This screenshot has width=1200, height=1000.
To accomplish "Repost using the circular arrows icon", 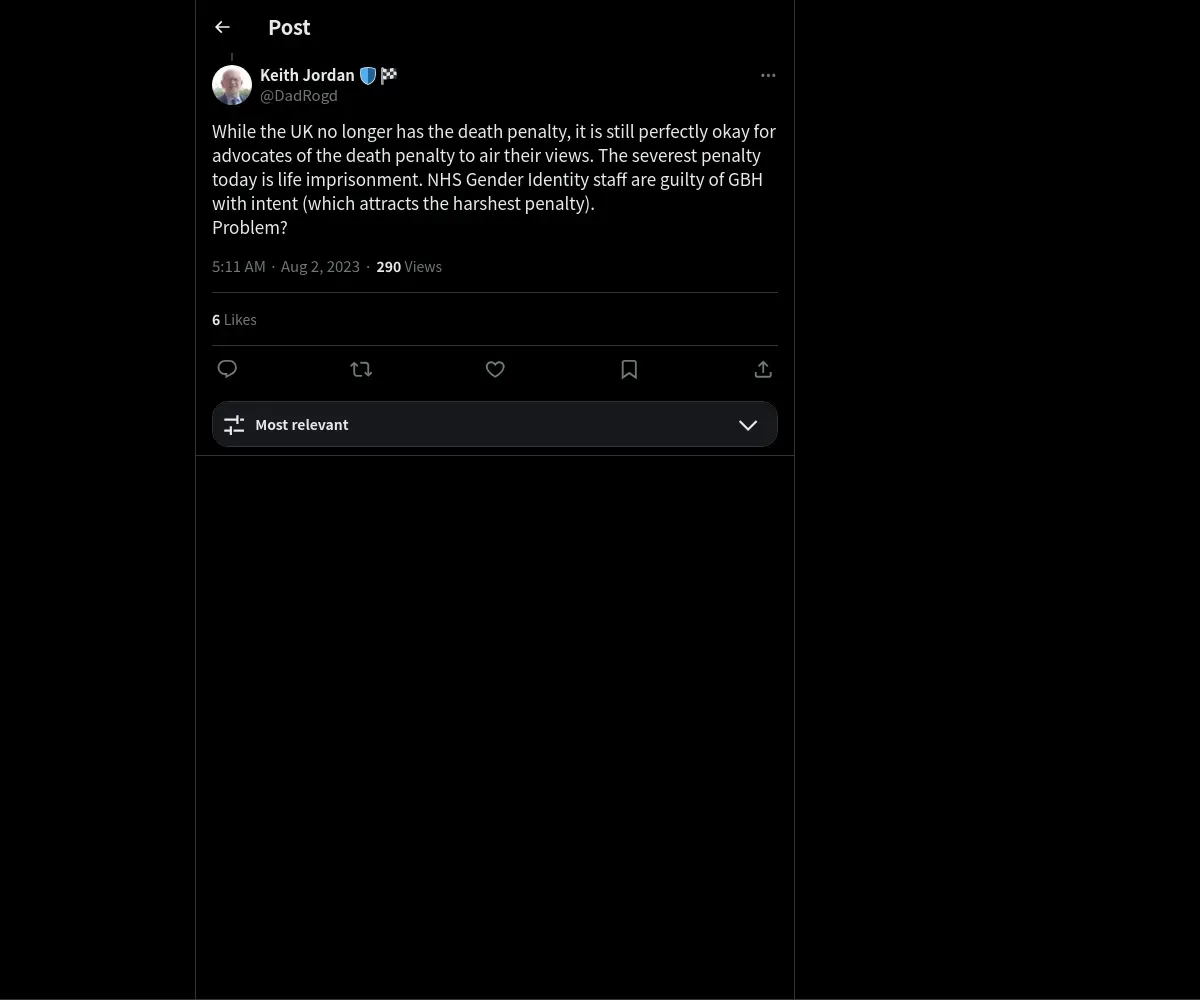I will [361, 369].
